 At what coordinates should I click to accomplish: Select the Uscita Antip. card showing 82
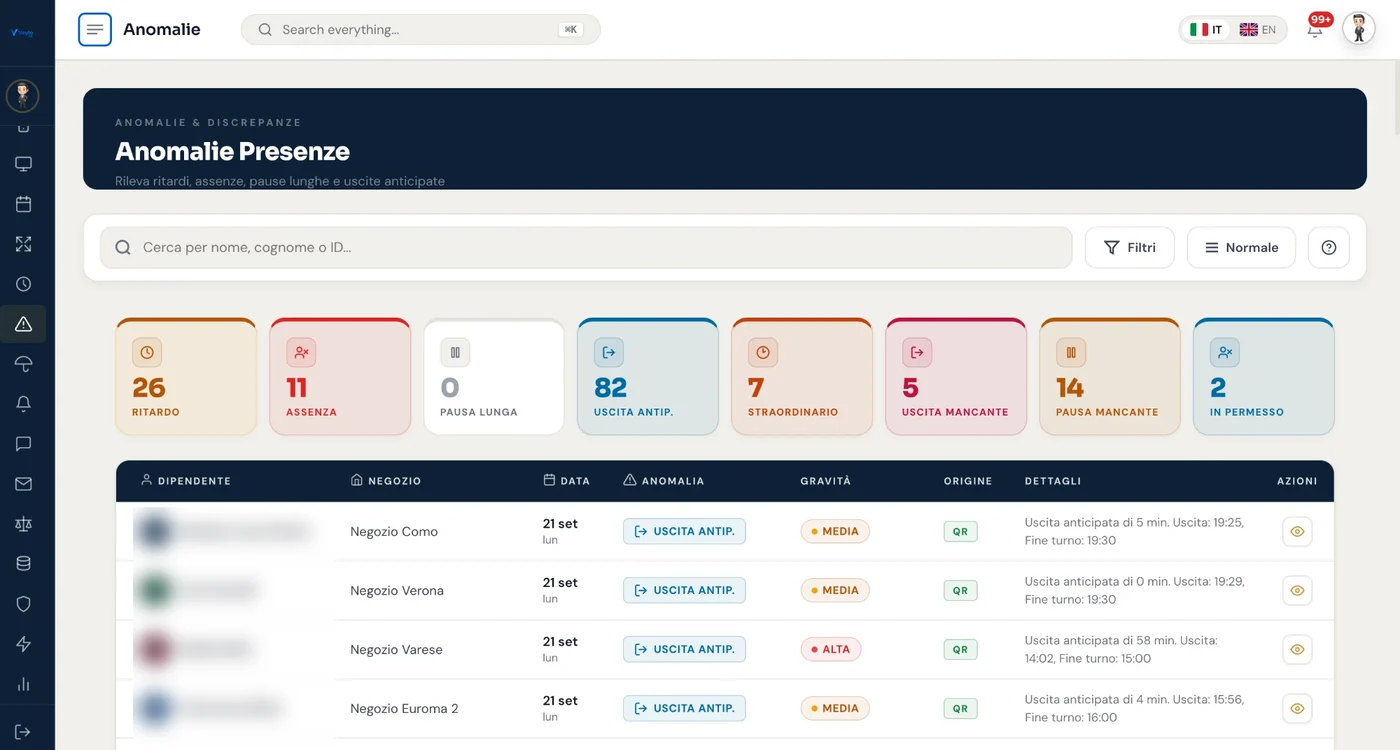pos(648,377)
